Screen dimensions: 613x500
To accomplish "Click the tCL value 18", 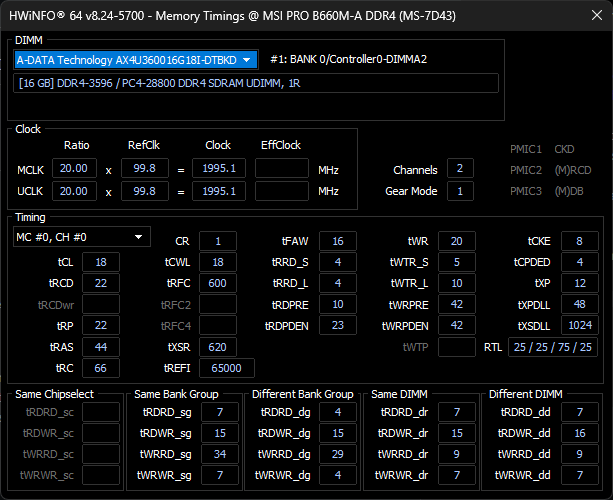I will tap(101, 262).
